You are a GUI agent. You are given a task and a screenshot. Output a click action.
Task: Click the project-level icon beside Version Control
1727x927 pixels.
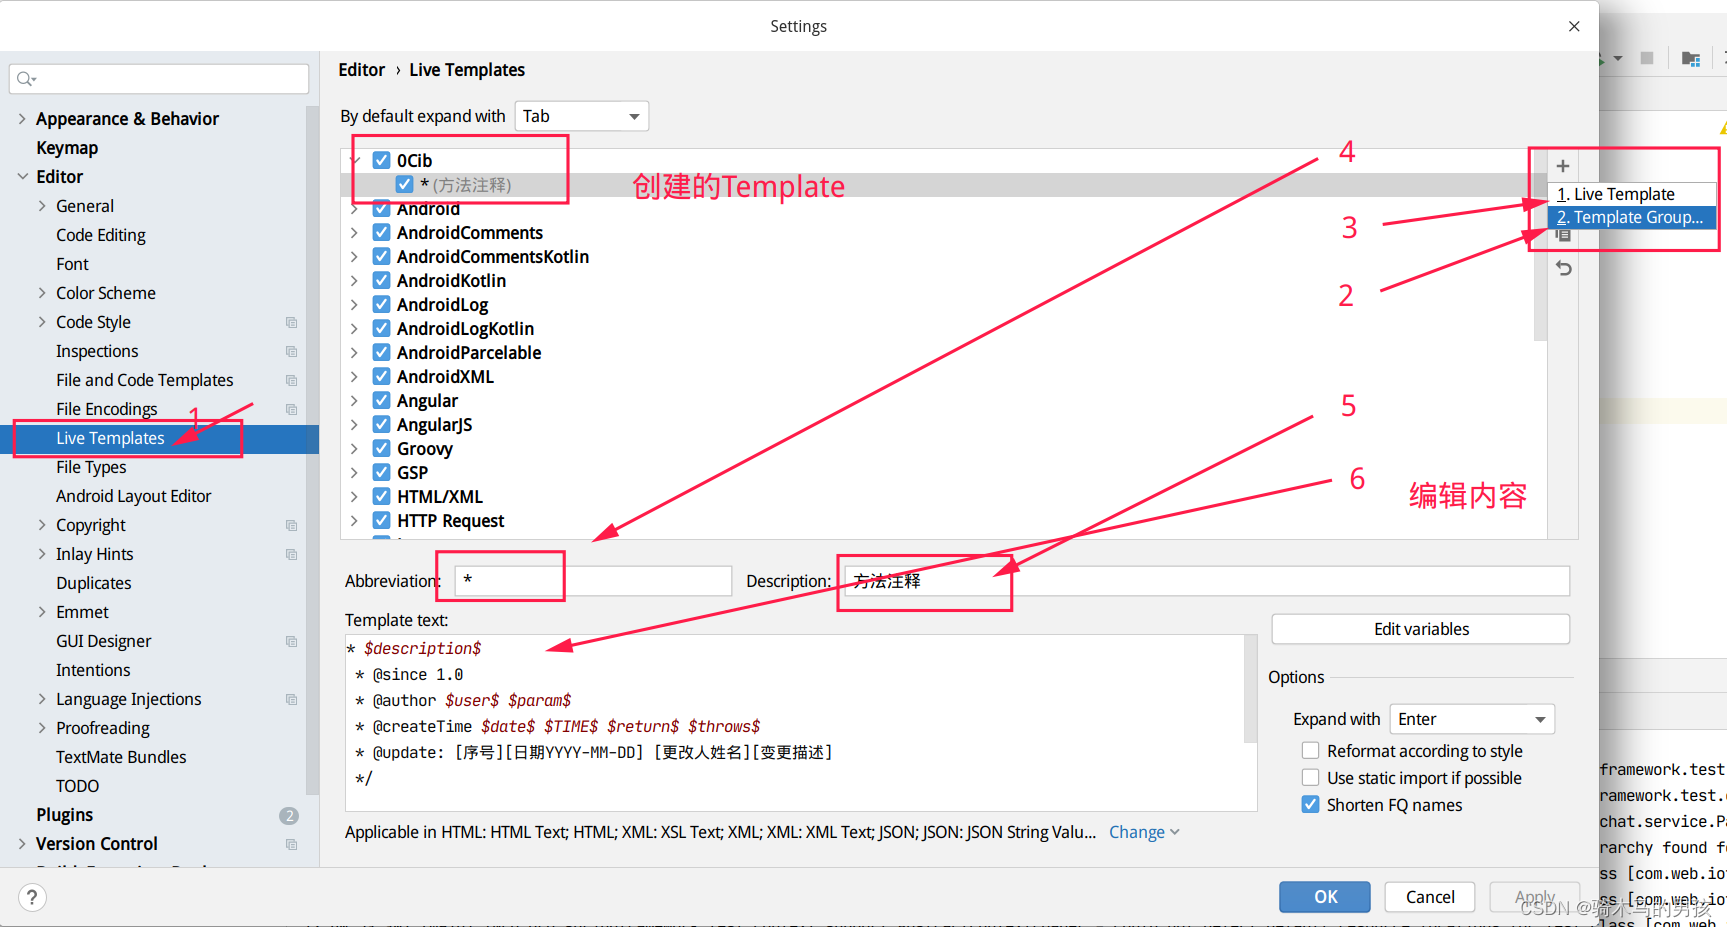pyautogui.click(x=291, y=844)
